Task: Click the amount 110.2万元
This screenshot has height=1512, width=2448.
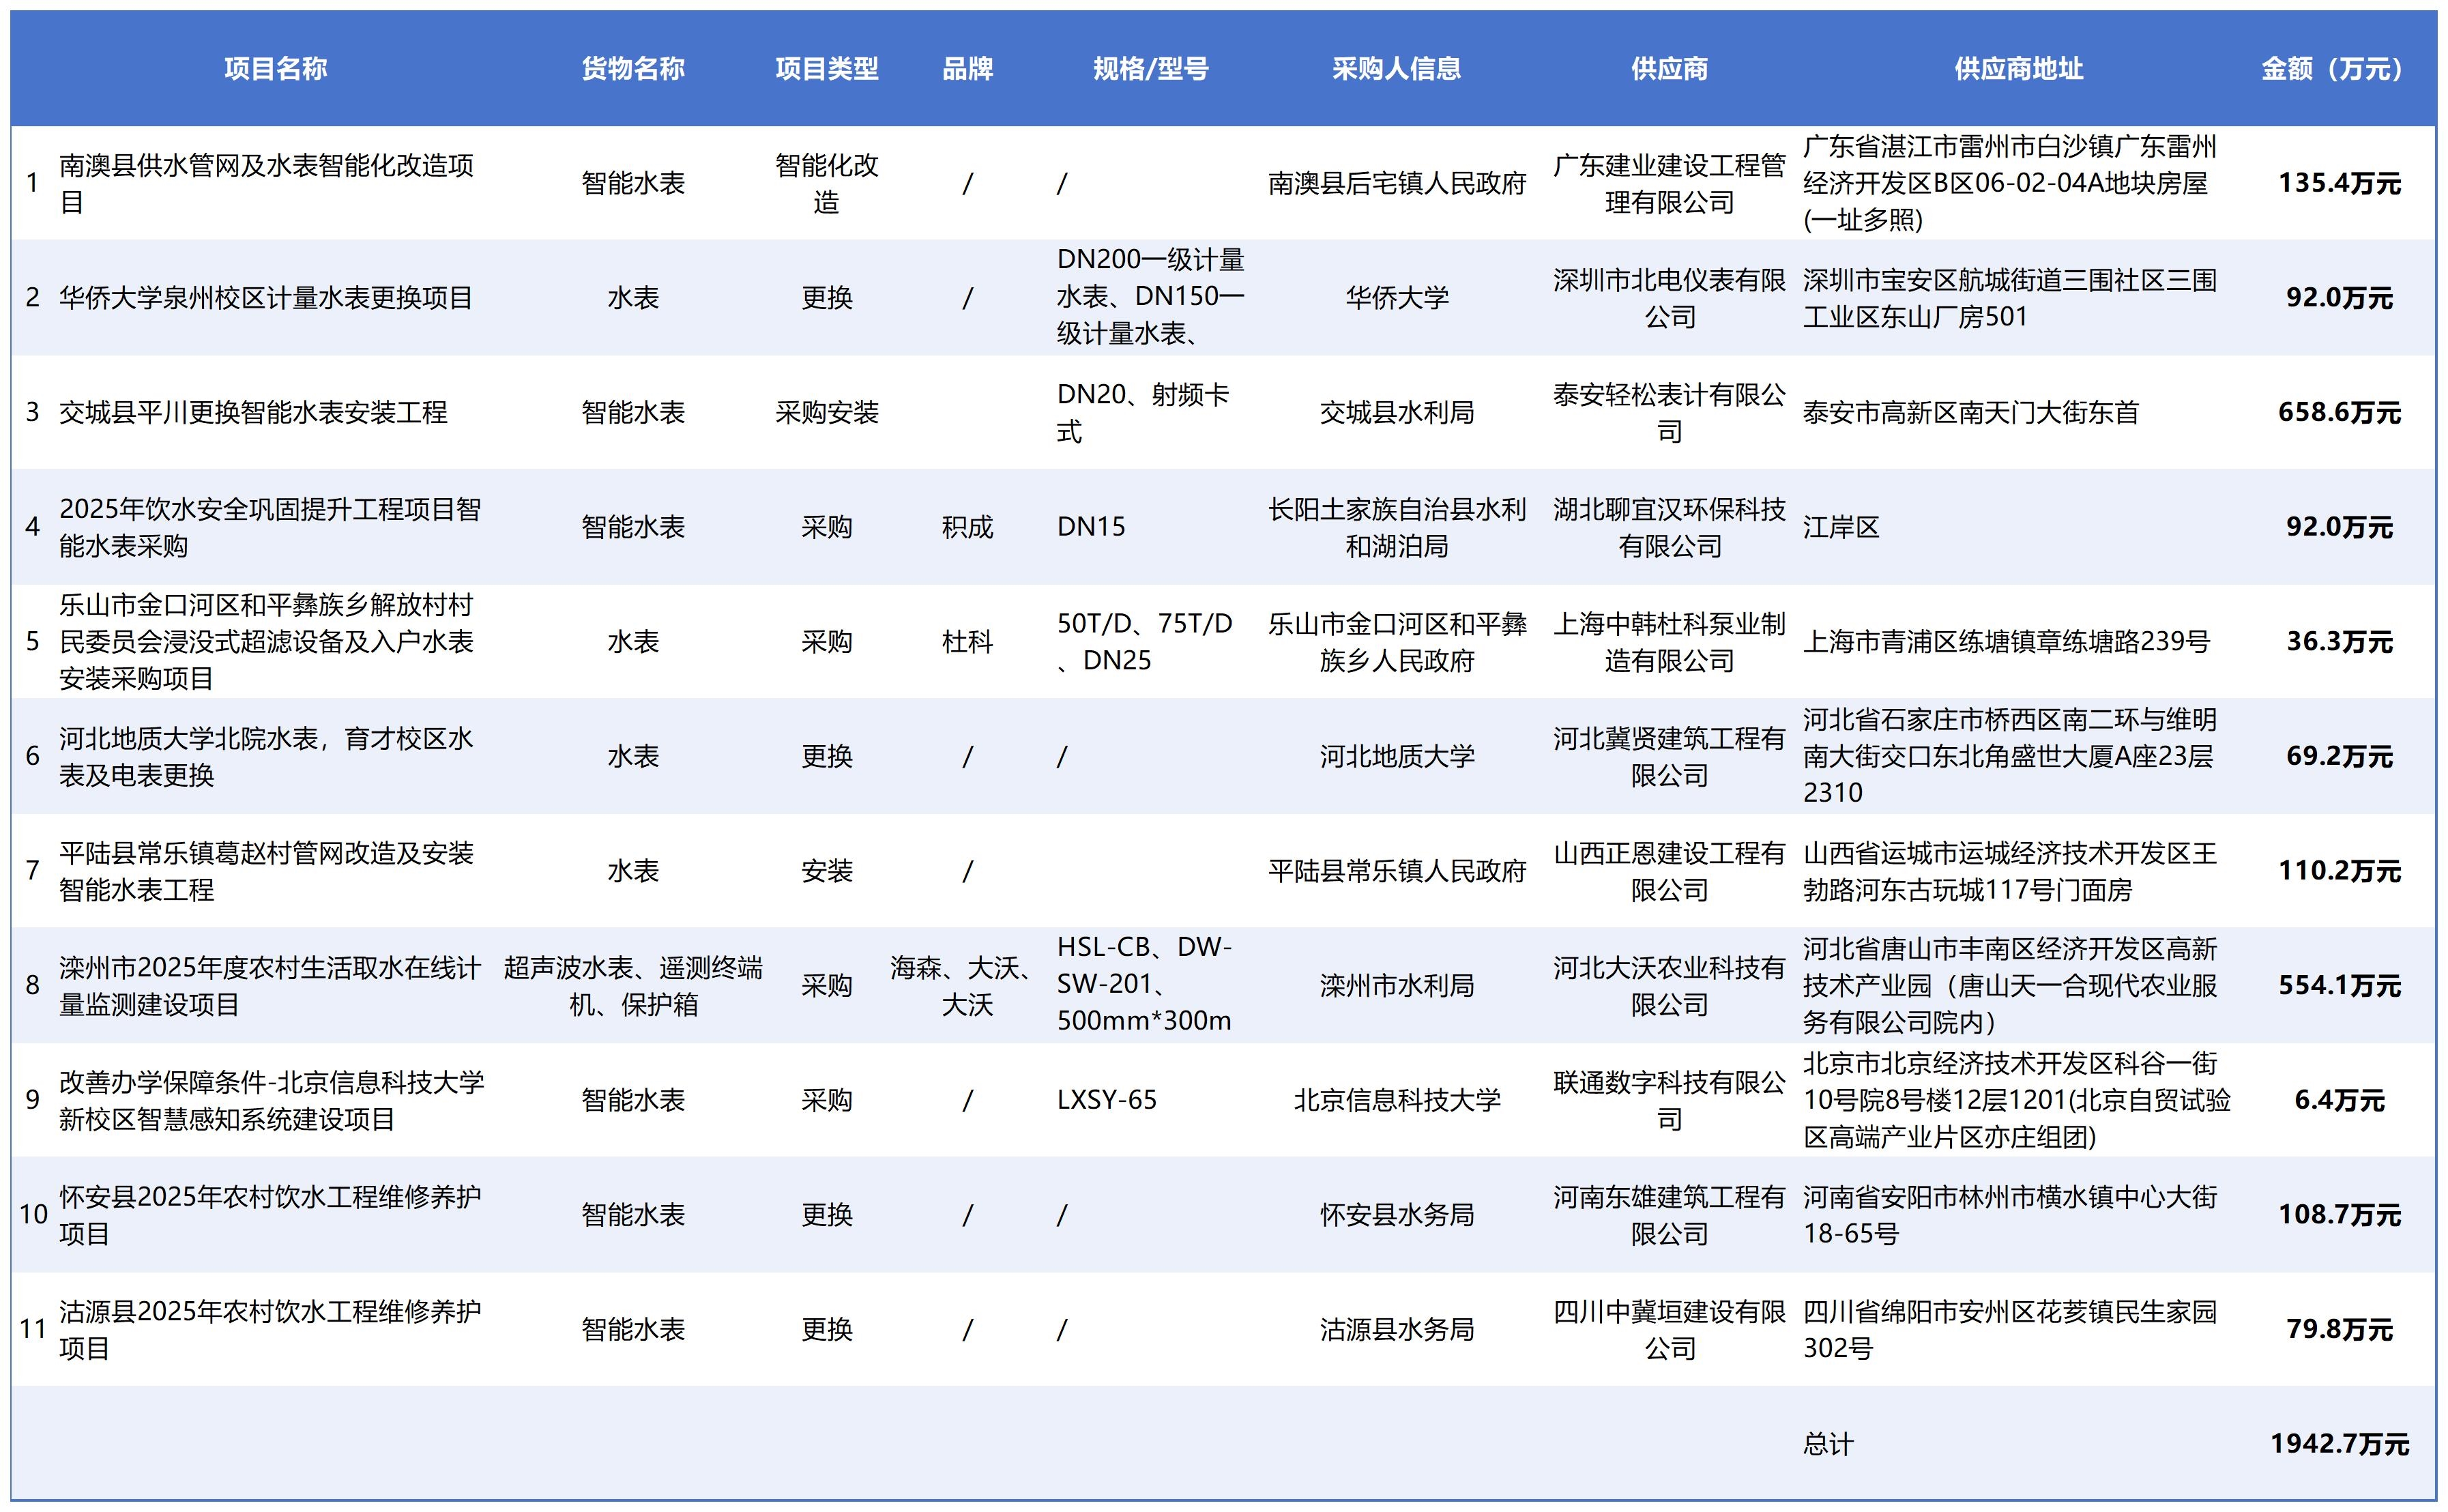Action: click(x=2339, y=871)
